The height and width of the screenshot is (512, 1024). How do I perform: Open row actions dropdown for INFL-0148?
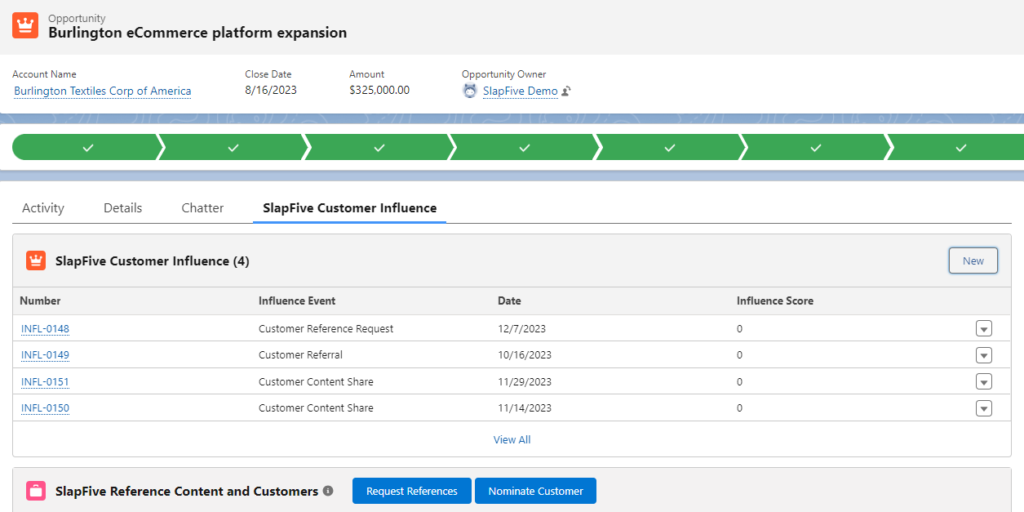pos(984,328)
